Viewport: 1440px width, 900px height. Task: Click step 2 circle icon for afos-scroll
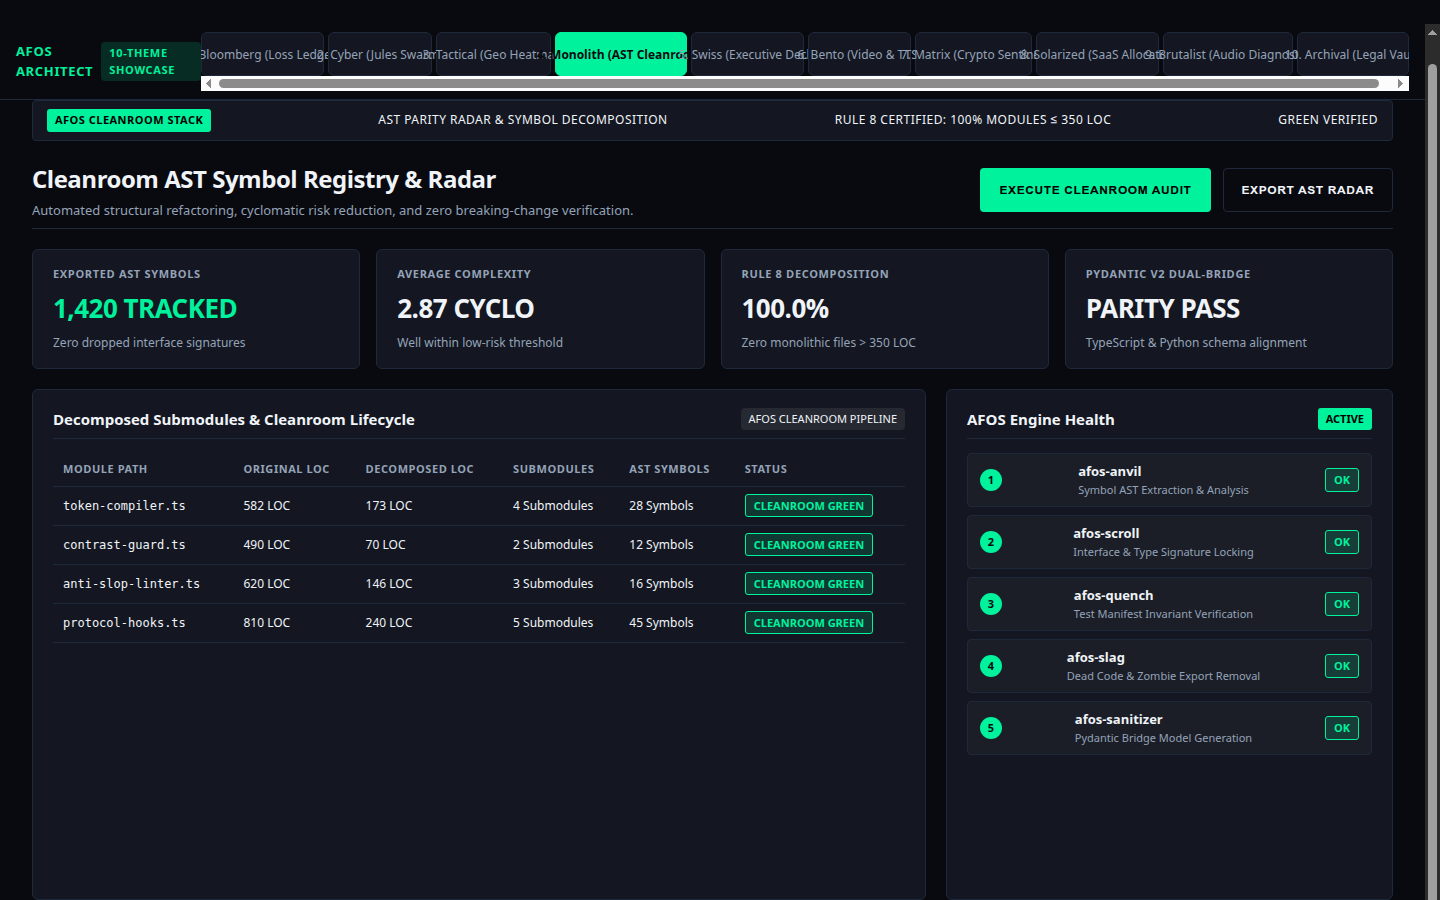[x=991, y=542]
